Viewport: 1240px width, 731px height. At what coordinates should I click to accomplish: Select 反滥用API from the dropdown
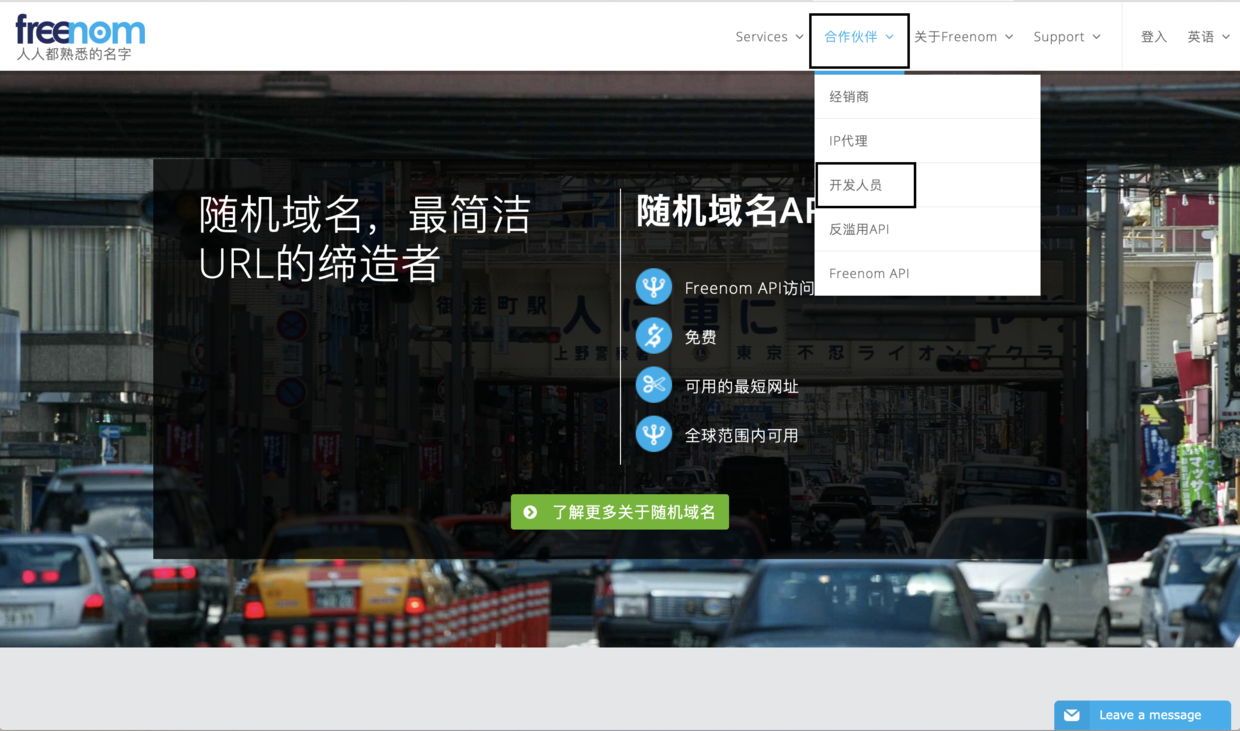click(927, 229)
